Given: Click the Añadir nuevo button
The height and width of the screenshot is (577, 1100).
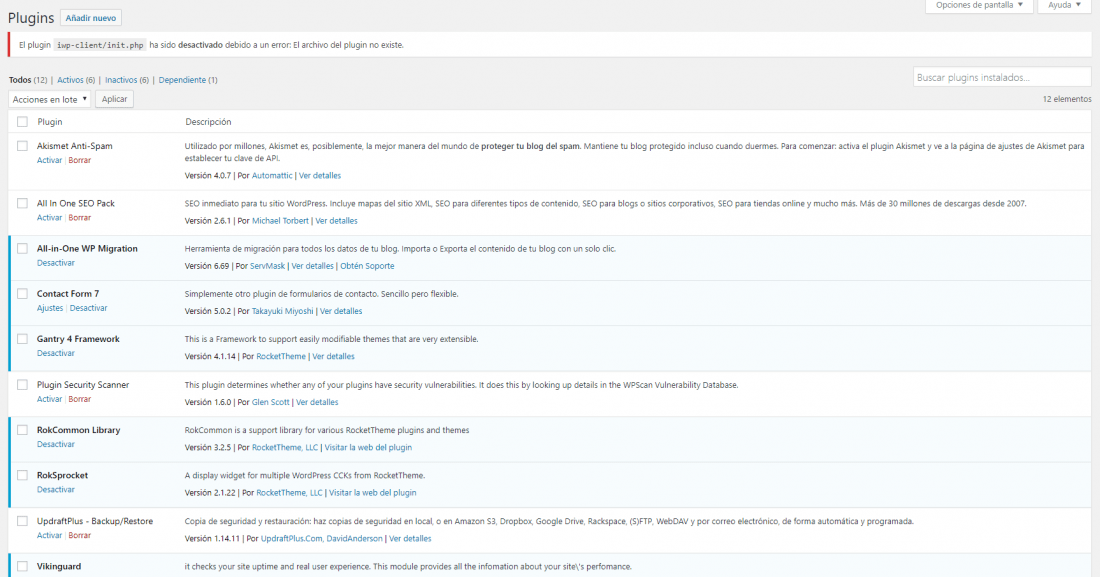Looking at the screenshot, I should tap(90, 18).
